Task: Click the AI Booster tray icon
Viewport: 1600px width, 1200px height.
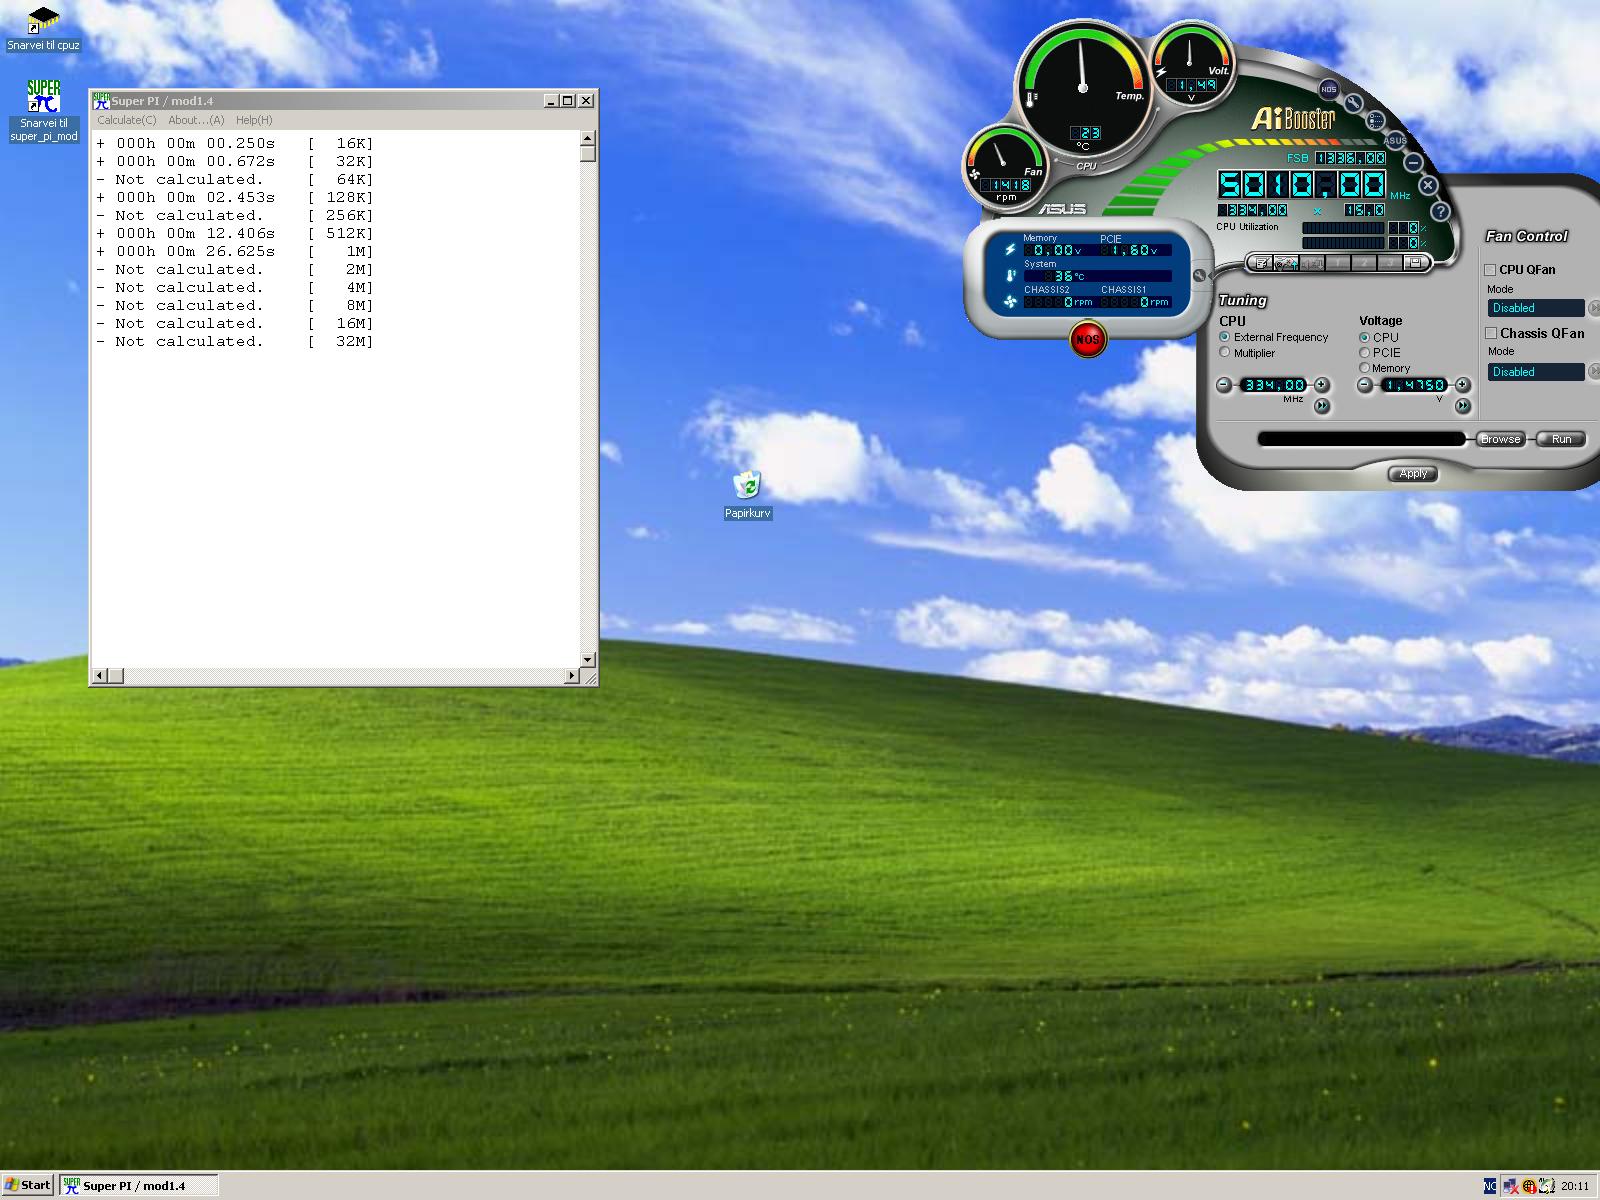Action: 1546,1186
